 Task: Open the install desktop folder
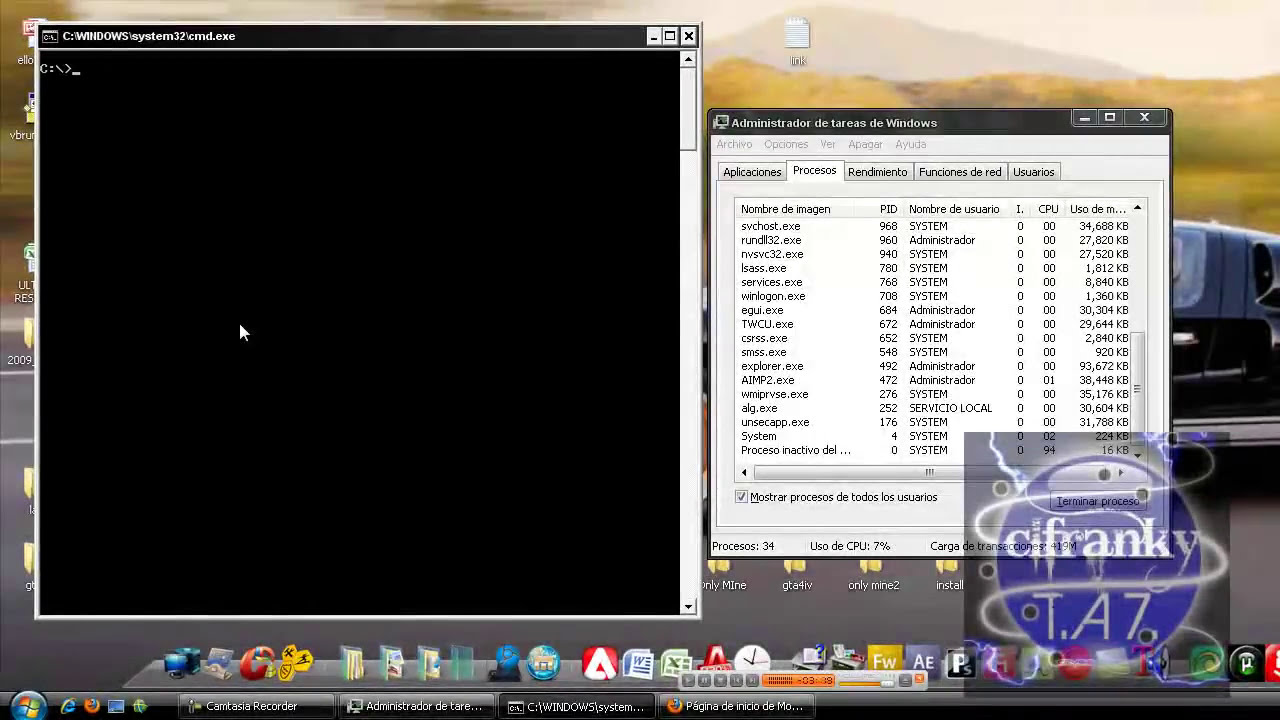pyautogui.click(x=949, y=575)
